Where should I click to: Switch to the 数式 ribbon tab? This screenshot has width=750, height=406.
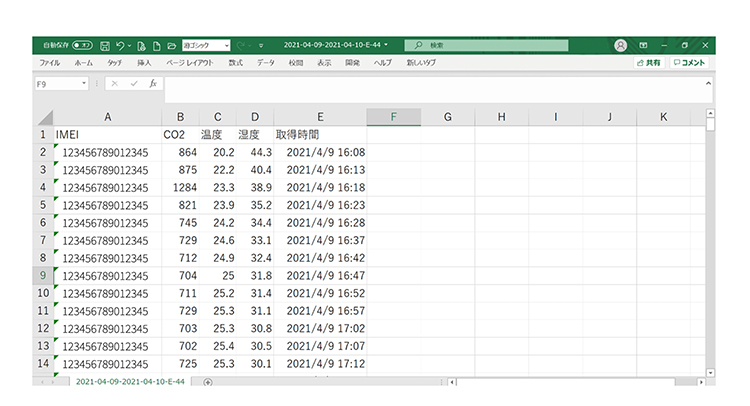pyautogui.click(x=235, y=63)
